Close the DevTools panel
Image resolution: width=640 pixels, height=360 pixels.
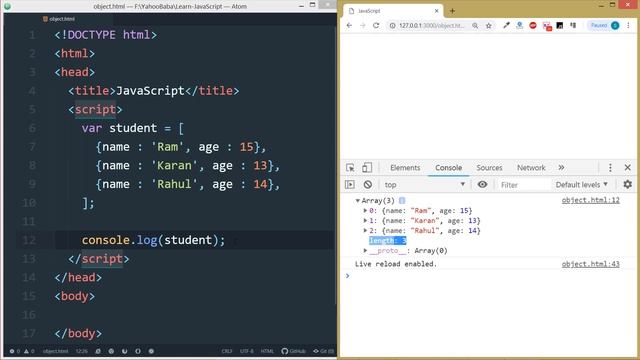(x=628, y=168)
